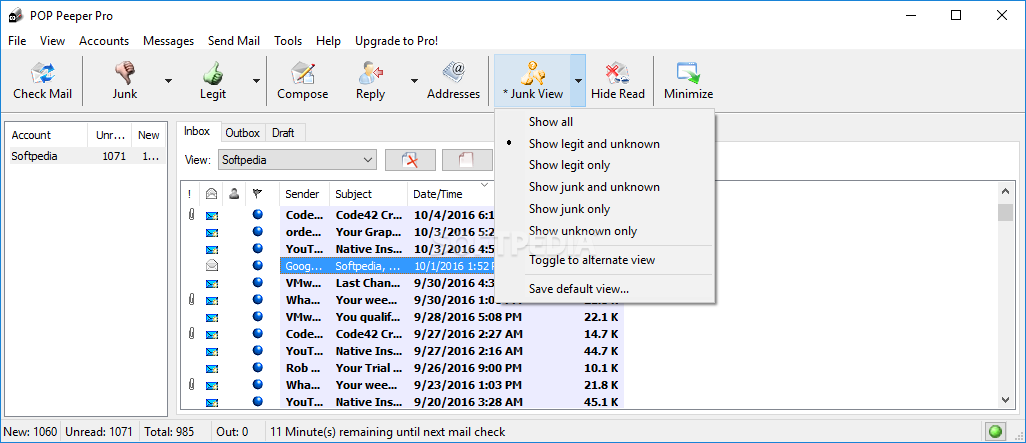Screen dimensions: 1026x443
Task: Expand the Junk button dropdown arrow
Action: [x=168, y=80]
